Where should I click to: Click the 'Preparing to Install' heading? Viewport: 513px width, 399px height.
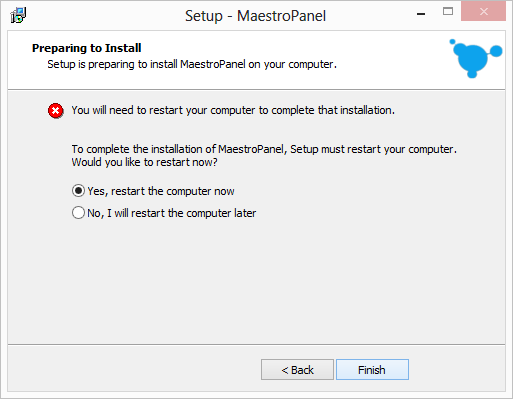point(87,48)
